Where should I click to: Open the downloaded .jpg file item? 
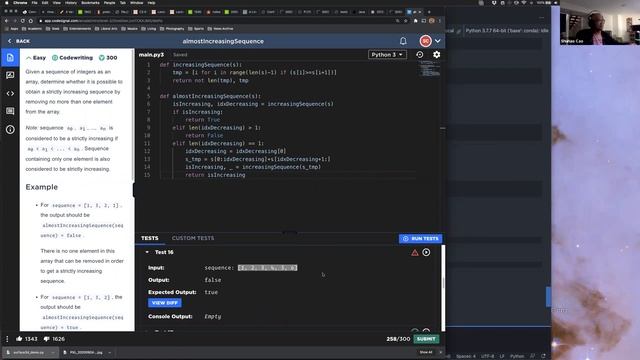86,352
